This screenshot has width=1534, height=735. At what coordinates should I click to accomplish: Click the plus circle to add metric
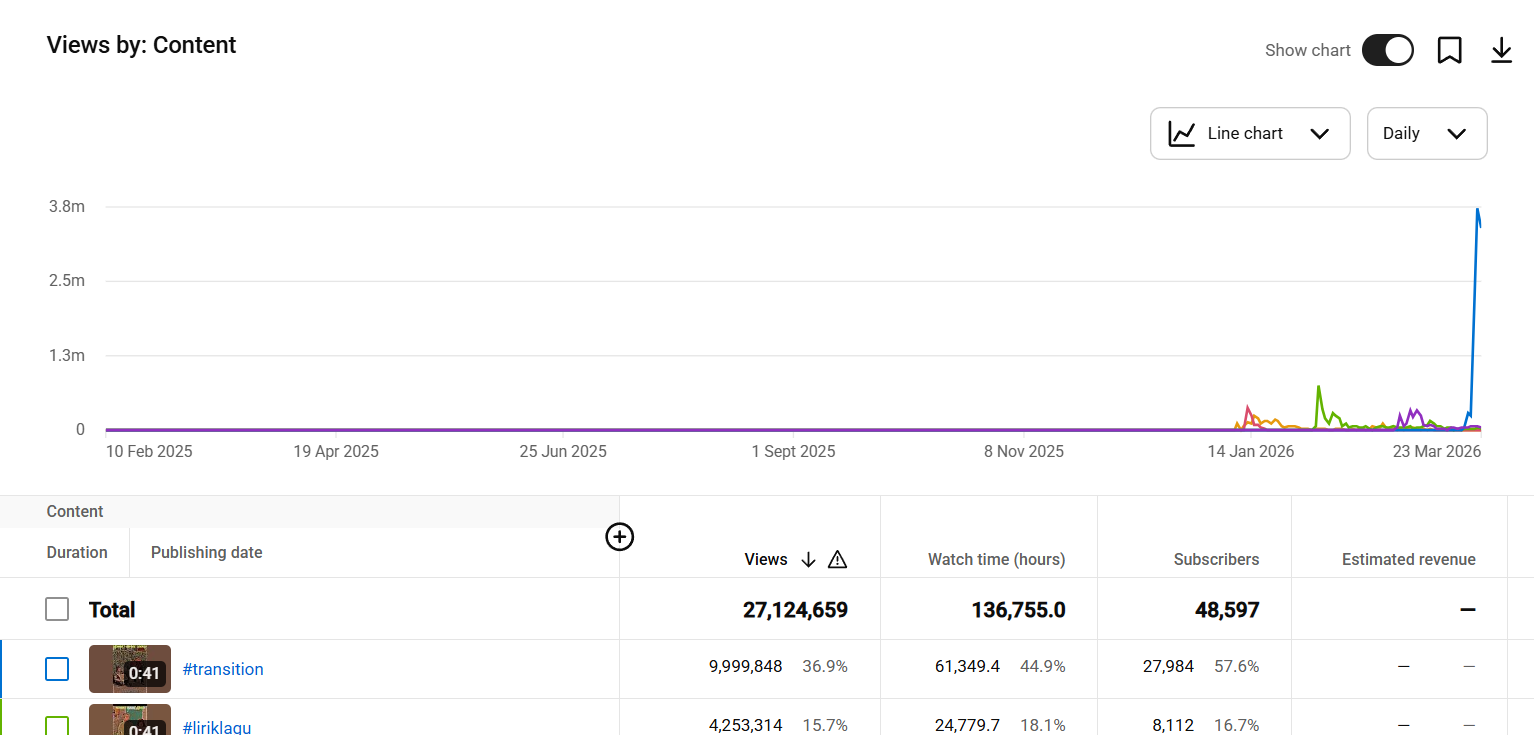(x=620, y=537)
